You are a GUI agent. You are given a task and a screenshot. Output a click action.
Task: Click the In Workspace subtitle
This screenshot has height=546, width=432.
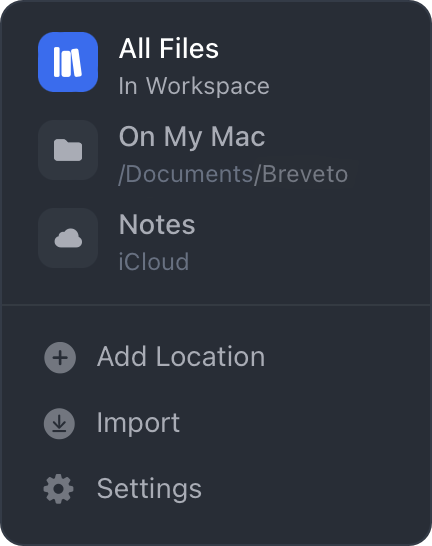coord(194,86)
